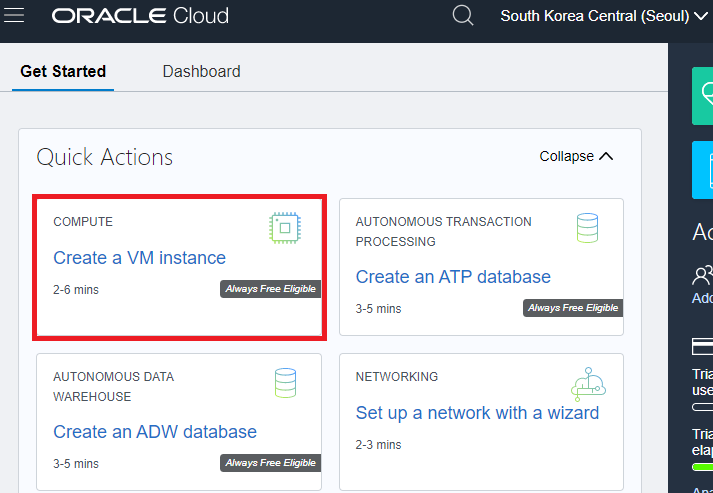The image size is (713, 493).
Task: Open the South Korea Central region dropdown
Action: click(x=604, y=16)
